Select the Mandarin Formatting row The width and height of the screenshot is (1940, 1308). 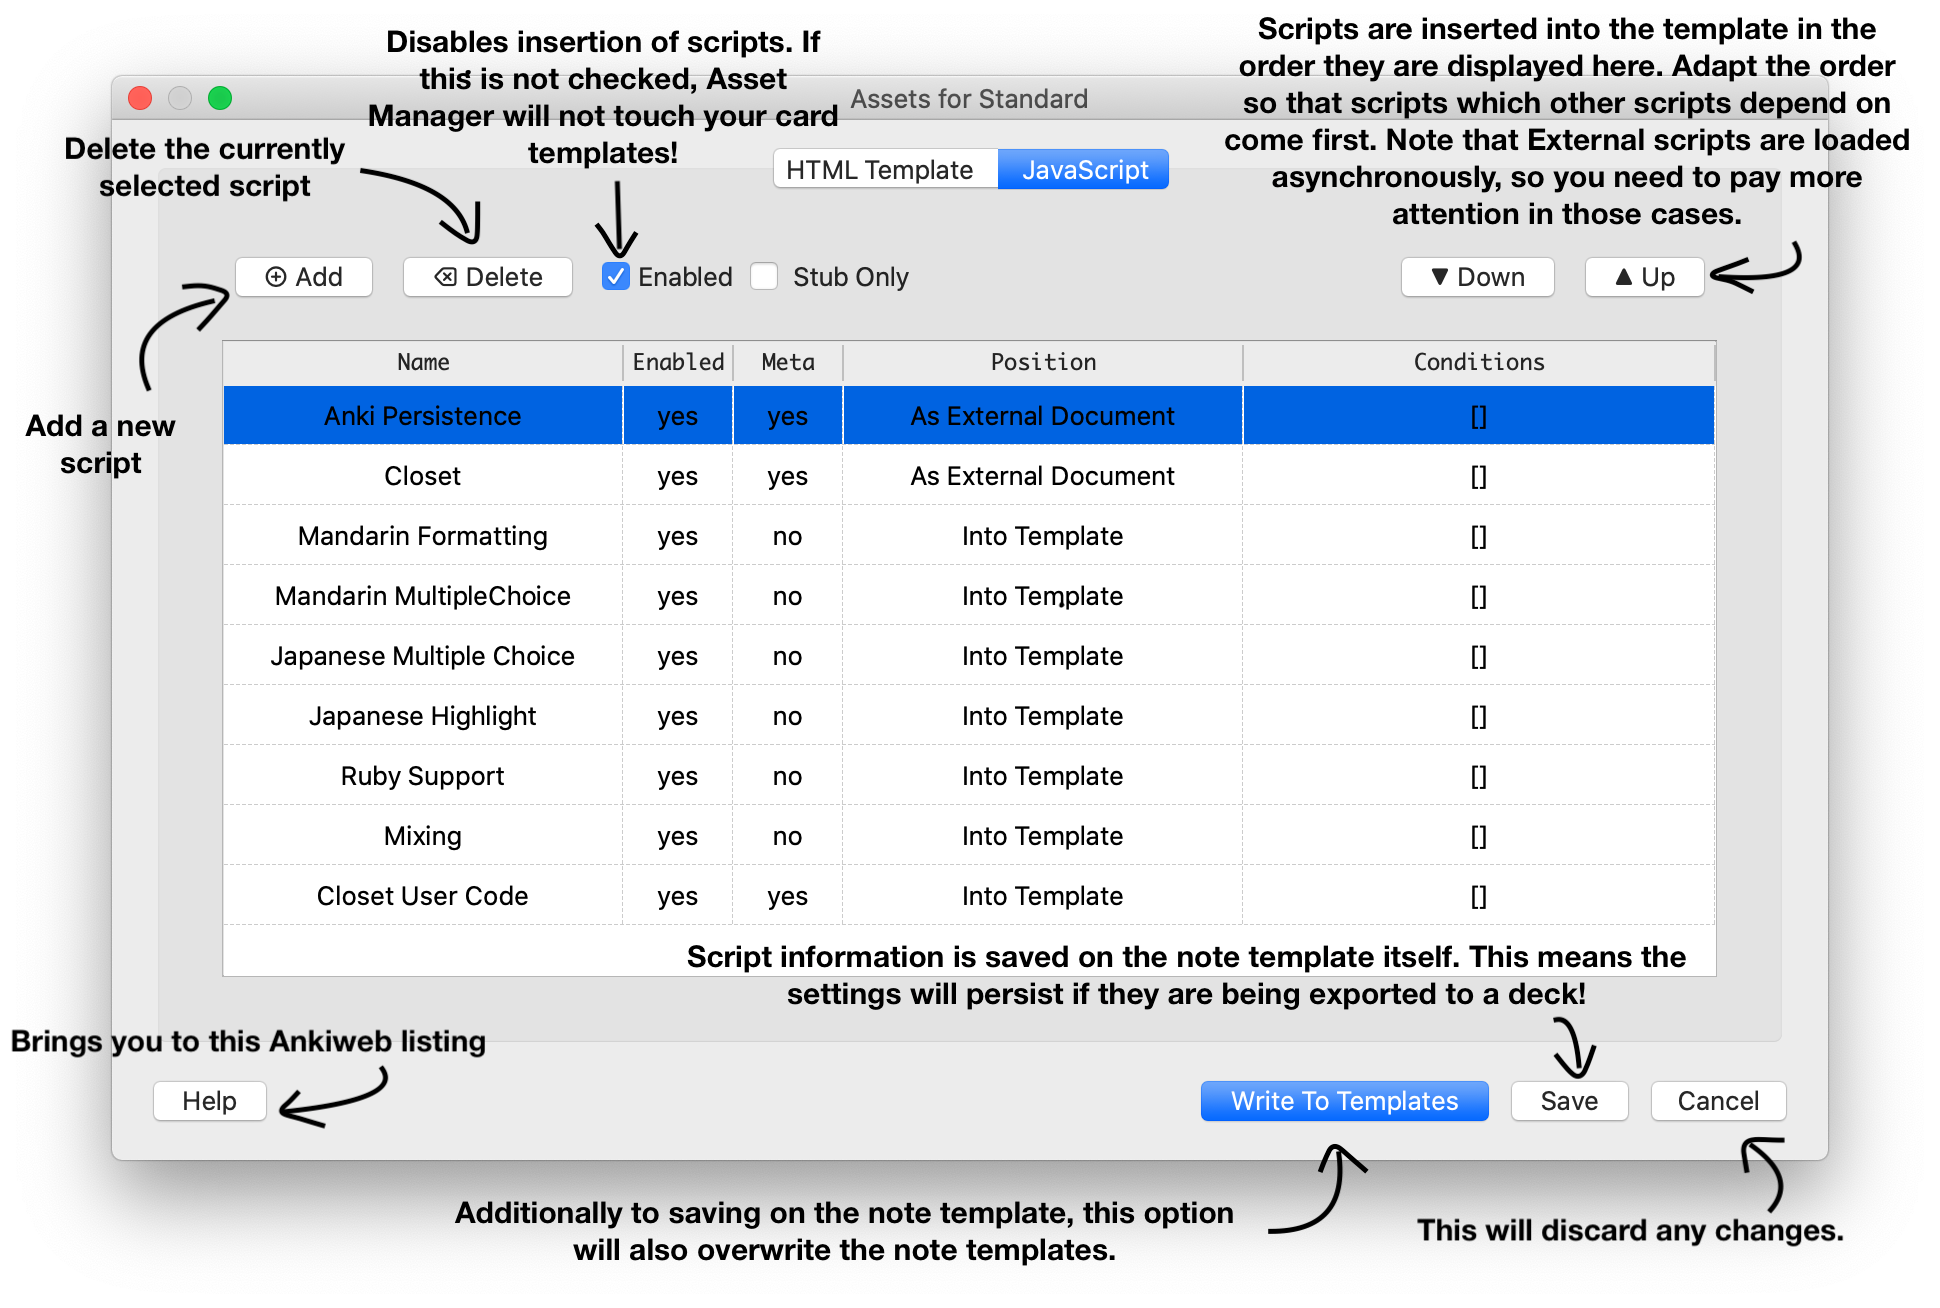pyautogui.click(x=422, y=536)
